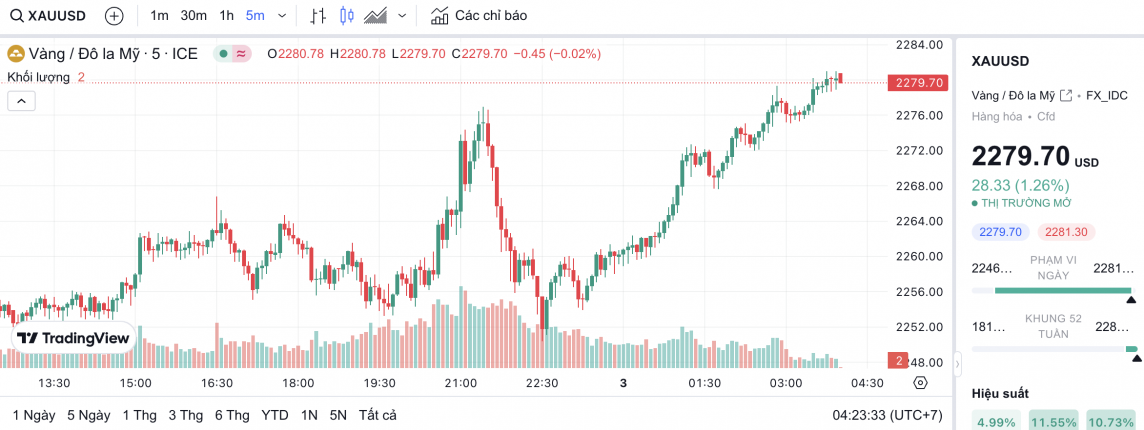Click the TradingView logo
Viewport: 1144px width, 430px height.
(x=74, y=338)
